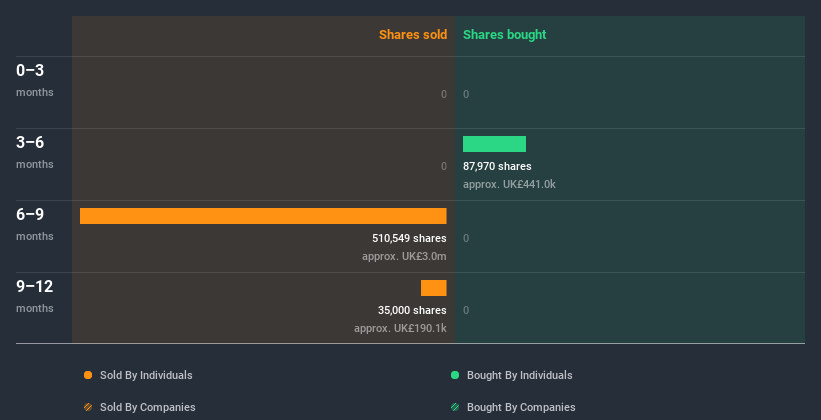
Task: Select the Sold By Companies legend label
Action: 148,407
